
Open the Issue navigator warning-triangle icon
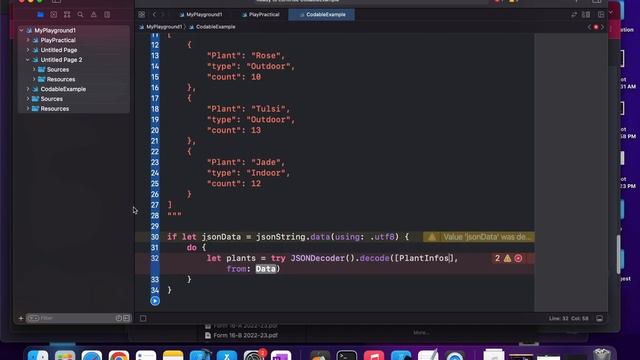pos(94,15)
